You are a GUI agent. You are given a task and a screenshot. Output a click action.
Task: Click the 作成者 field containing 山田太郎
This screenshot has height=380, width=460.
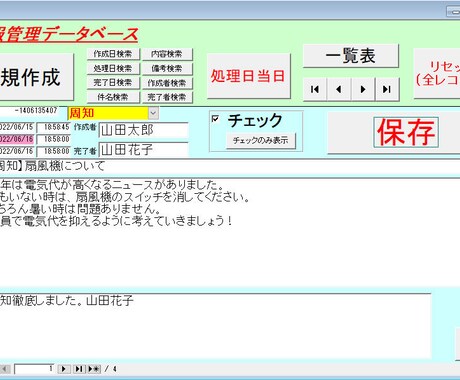coord(144,130)
